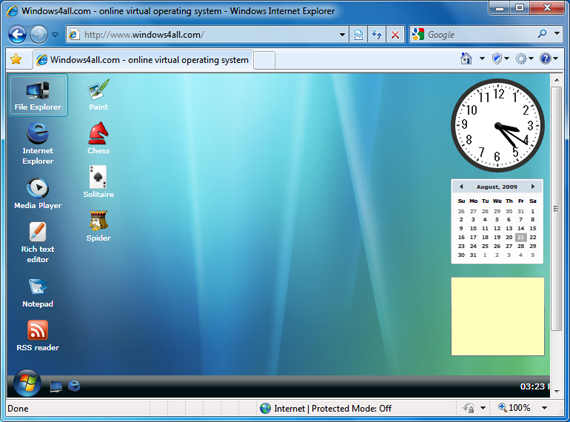570x422 pixels.
Task: Click the Internet Explorer taskbar icon
Action: pyautogui.click(x=74, y=386)
